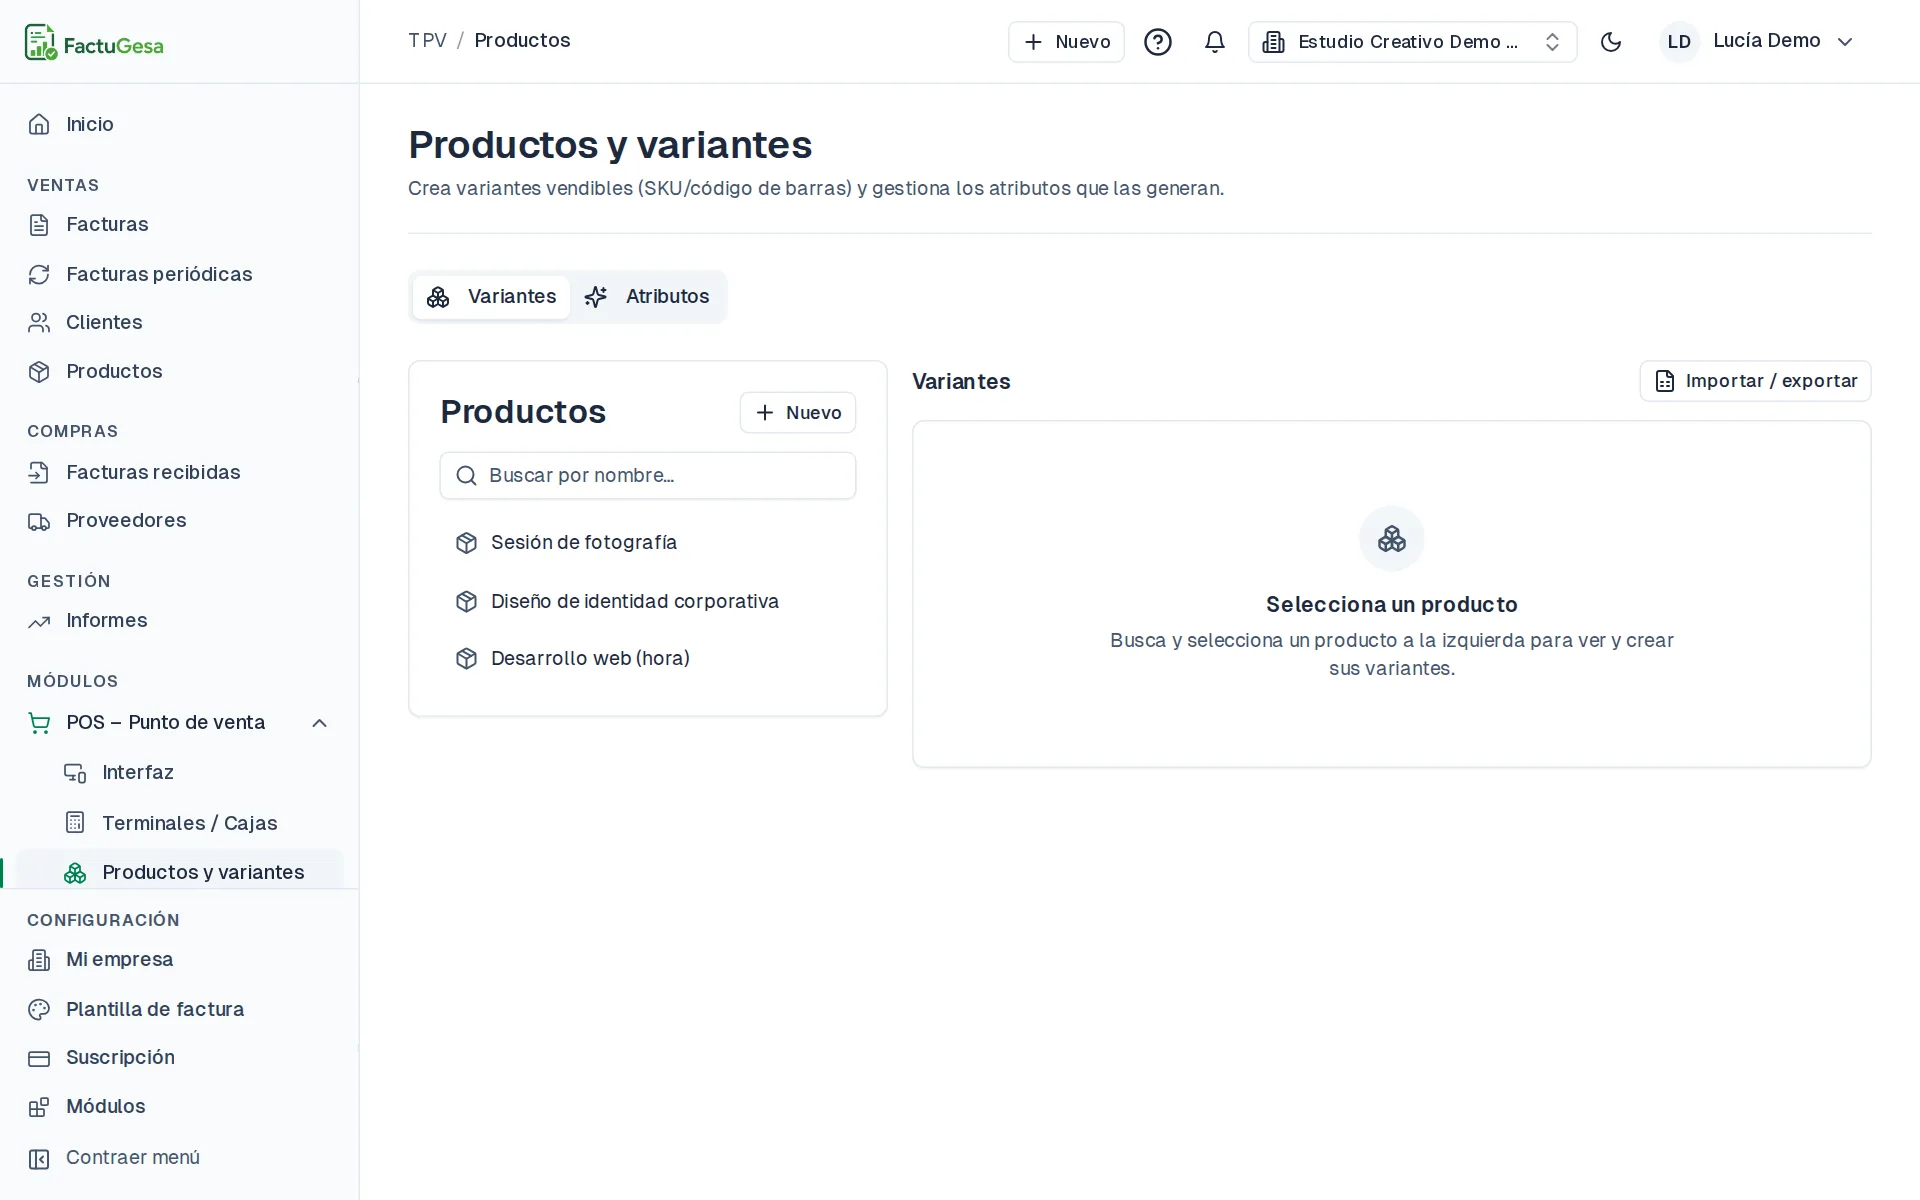Open Plantilla de factura in the sidebar
The width and height of the screenshot is (1920, 1200).
tap(179, 1009)
